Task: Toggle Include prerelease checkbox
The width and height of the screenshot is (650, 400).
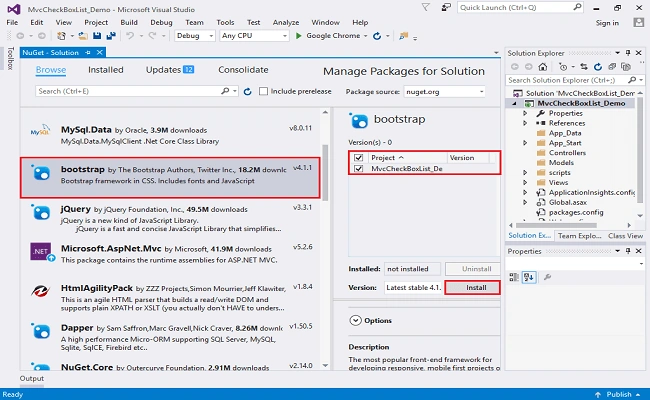Action: coord(263,91)
